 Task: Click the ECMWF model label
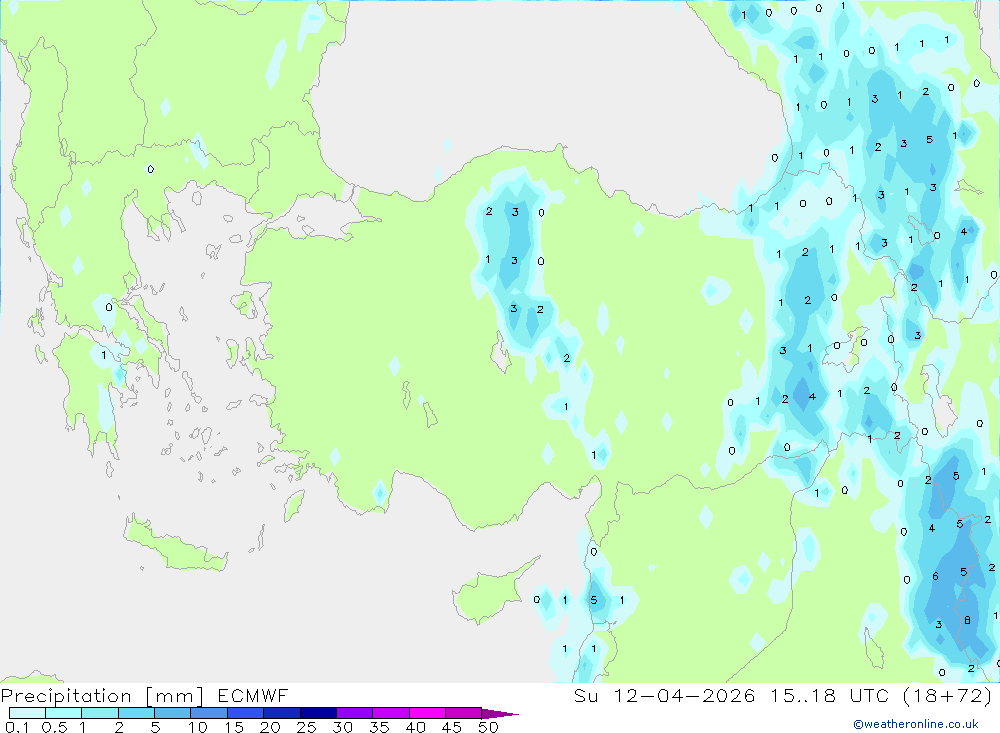(253, 696)
